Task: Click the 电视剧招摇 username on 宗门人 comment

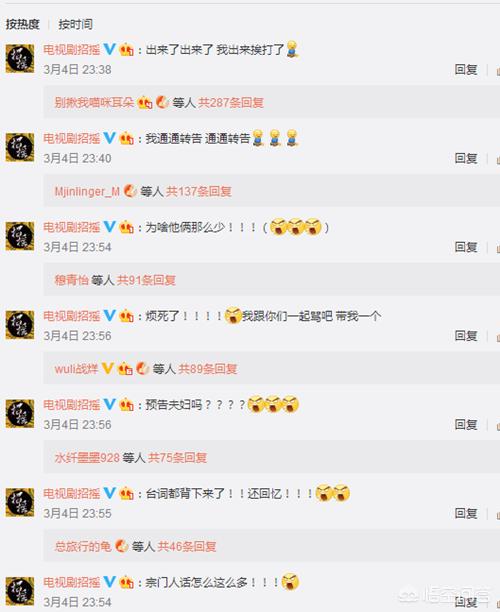Action: [x=72, y=582]
